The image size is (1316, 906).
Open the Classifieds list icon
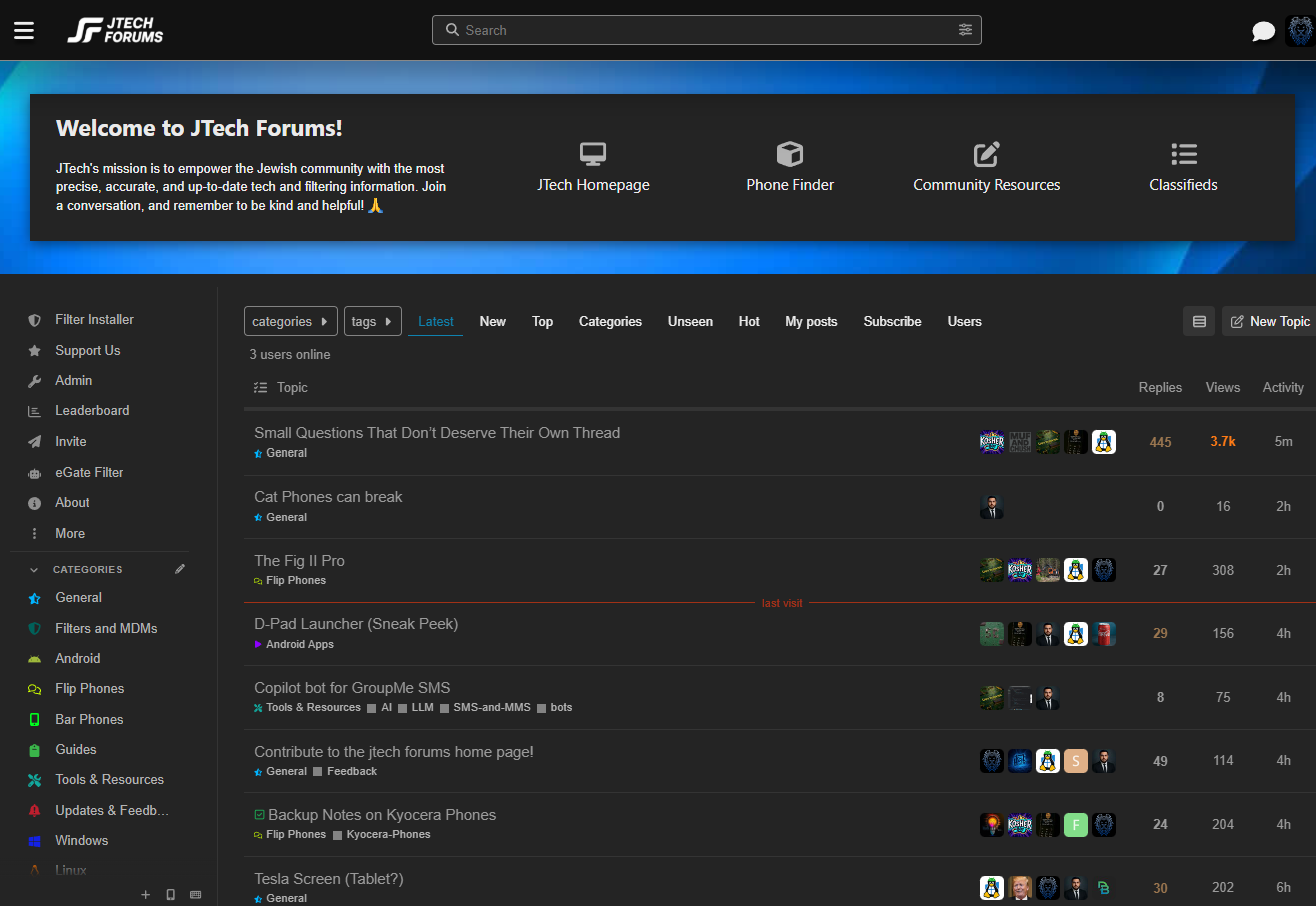click(x=1183, y=154)
